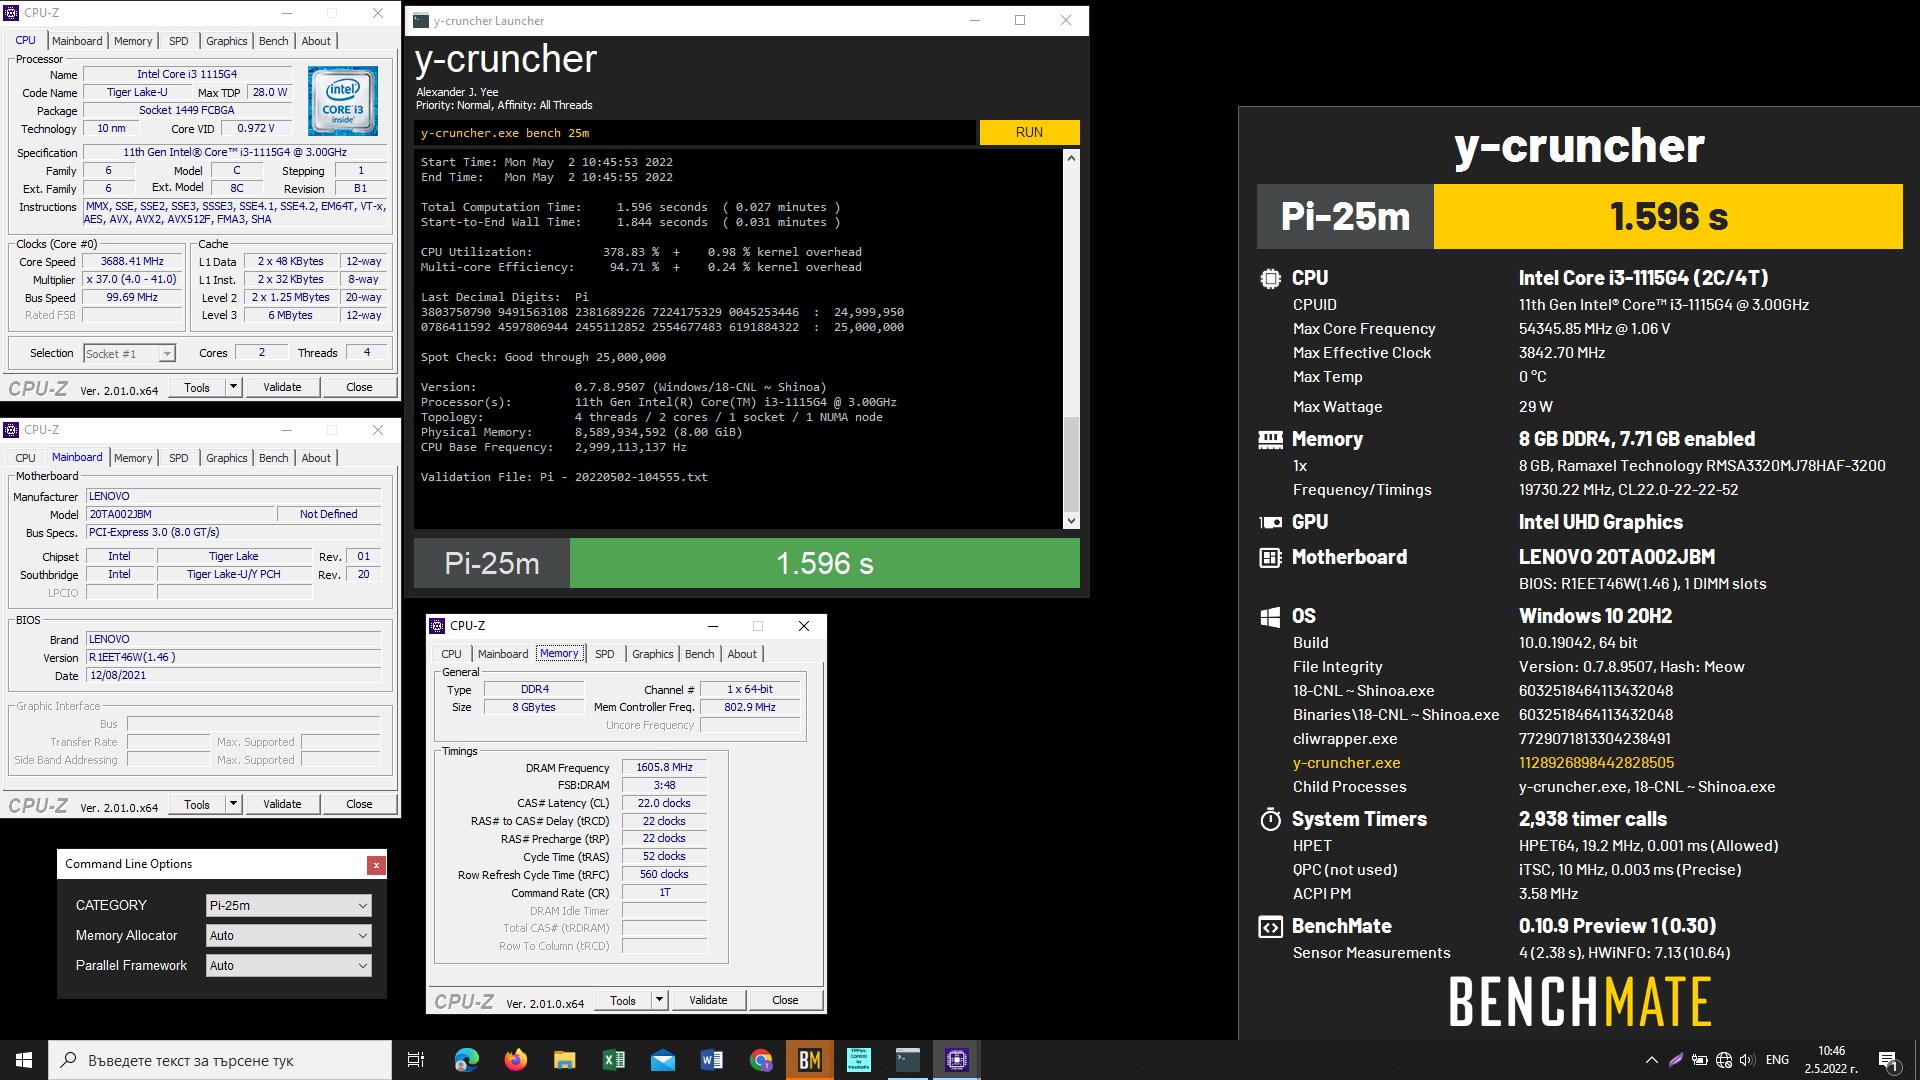Click Close button in the top CPU-Z window

359,387
